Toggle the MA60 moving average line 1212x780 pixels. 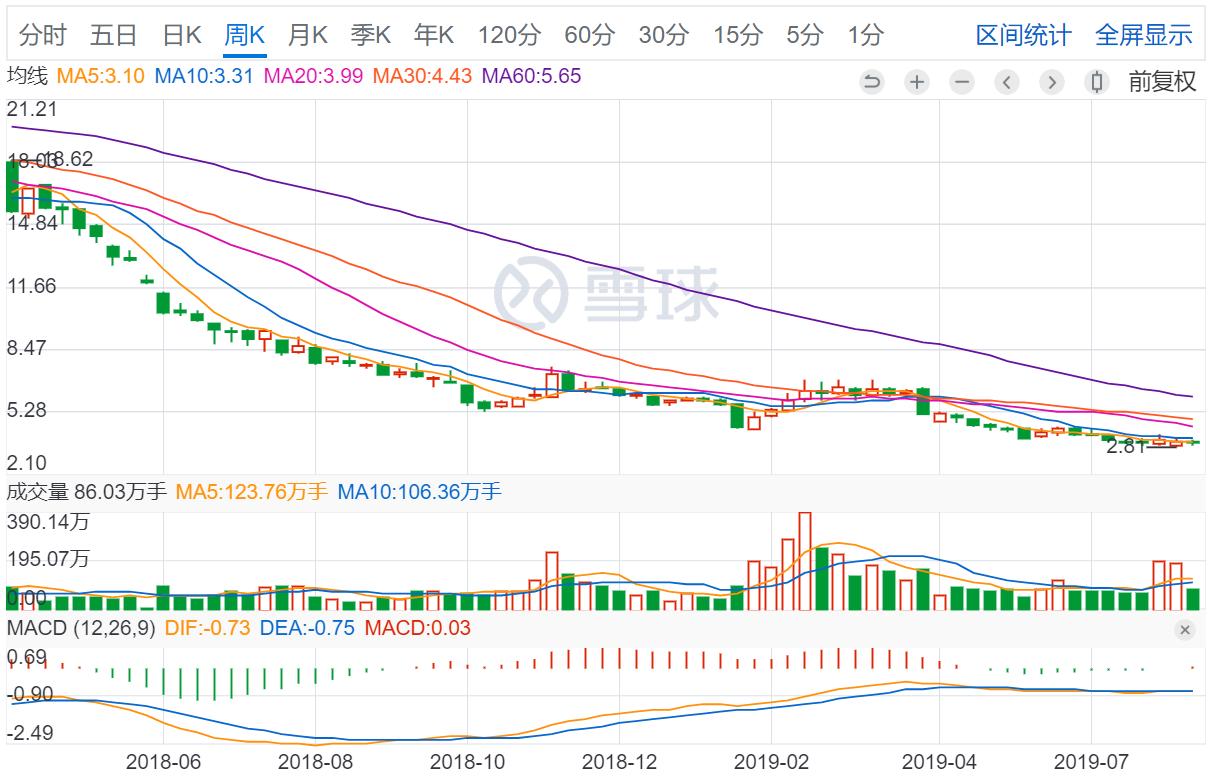521,72
